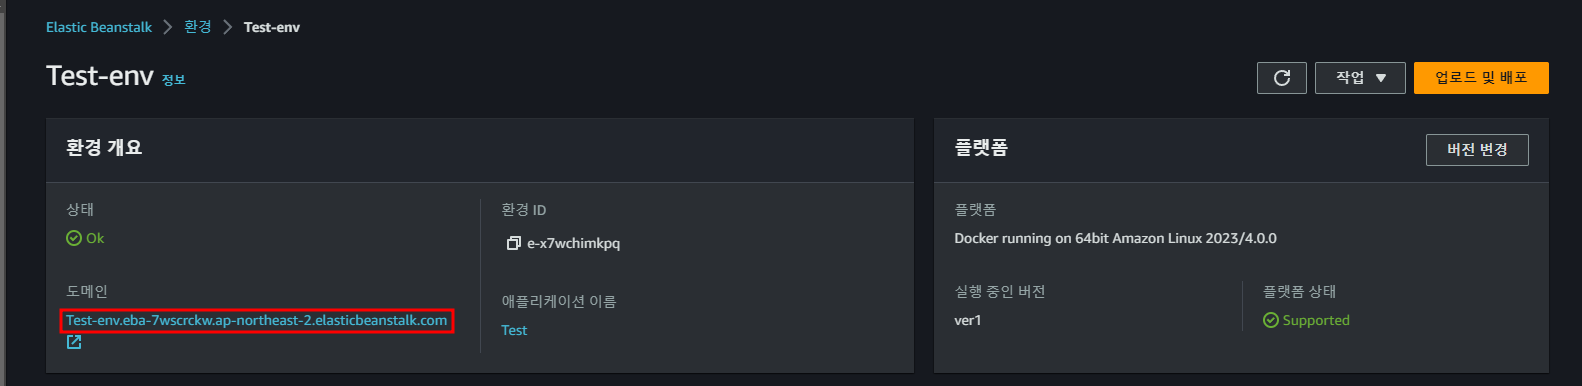Open domain via external link icon
Image resolution: width=1582 pixels, height=386 pixels.
(74, 342)
